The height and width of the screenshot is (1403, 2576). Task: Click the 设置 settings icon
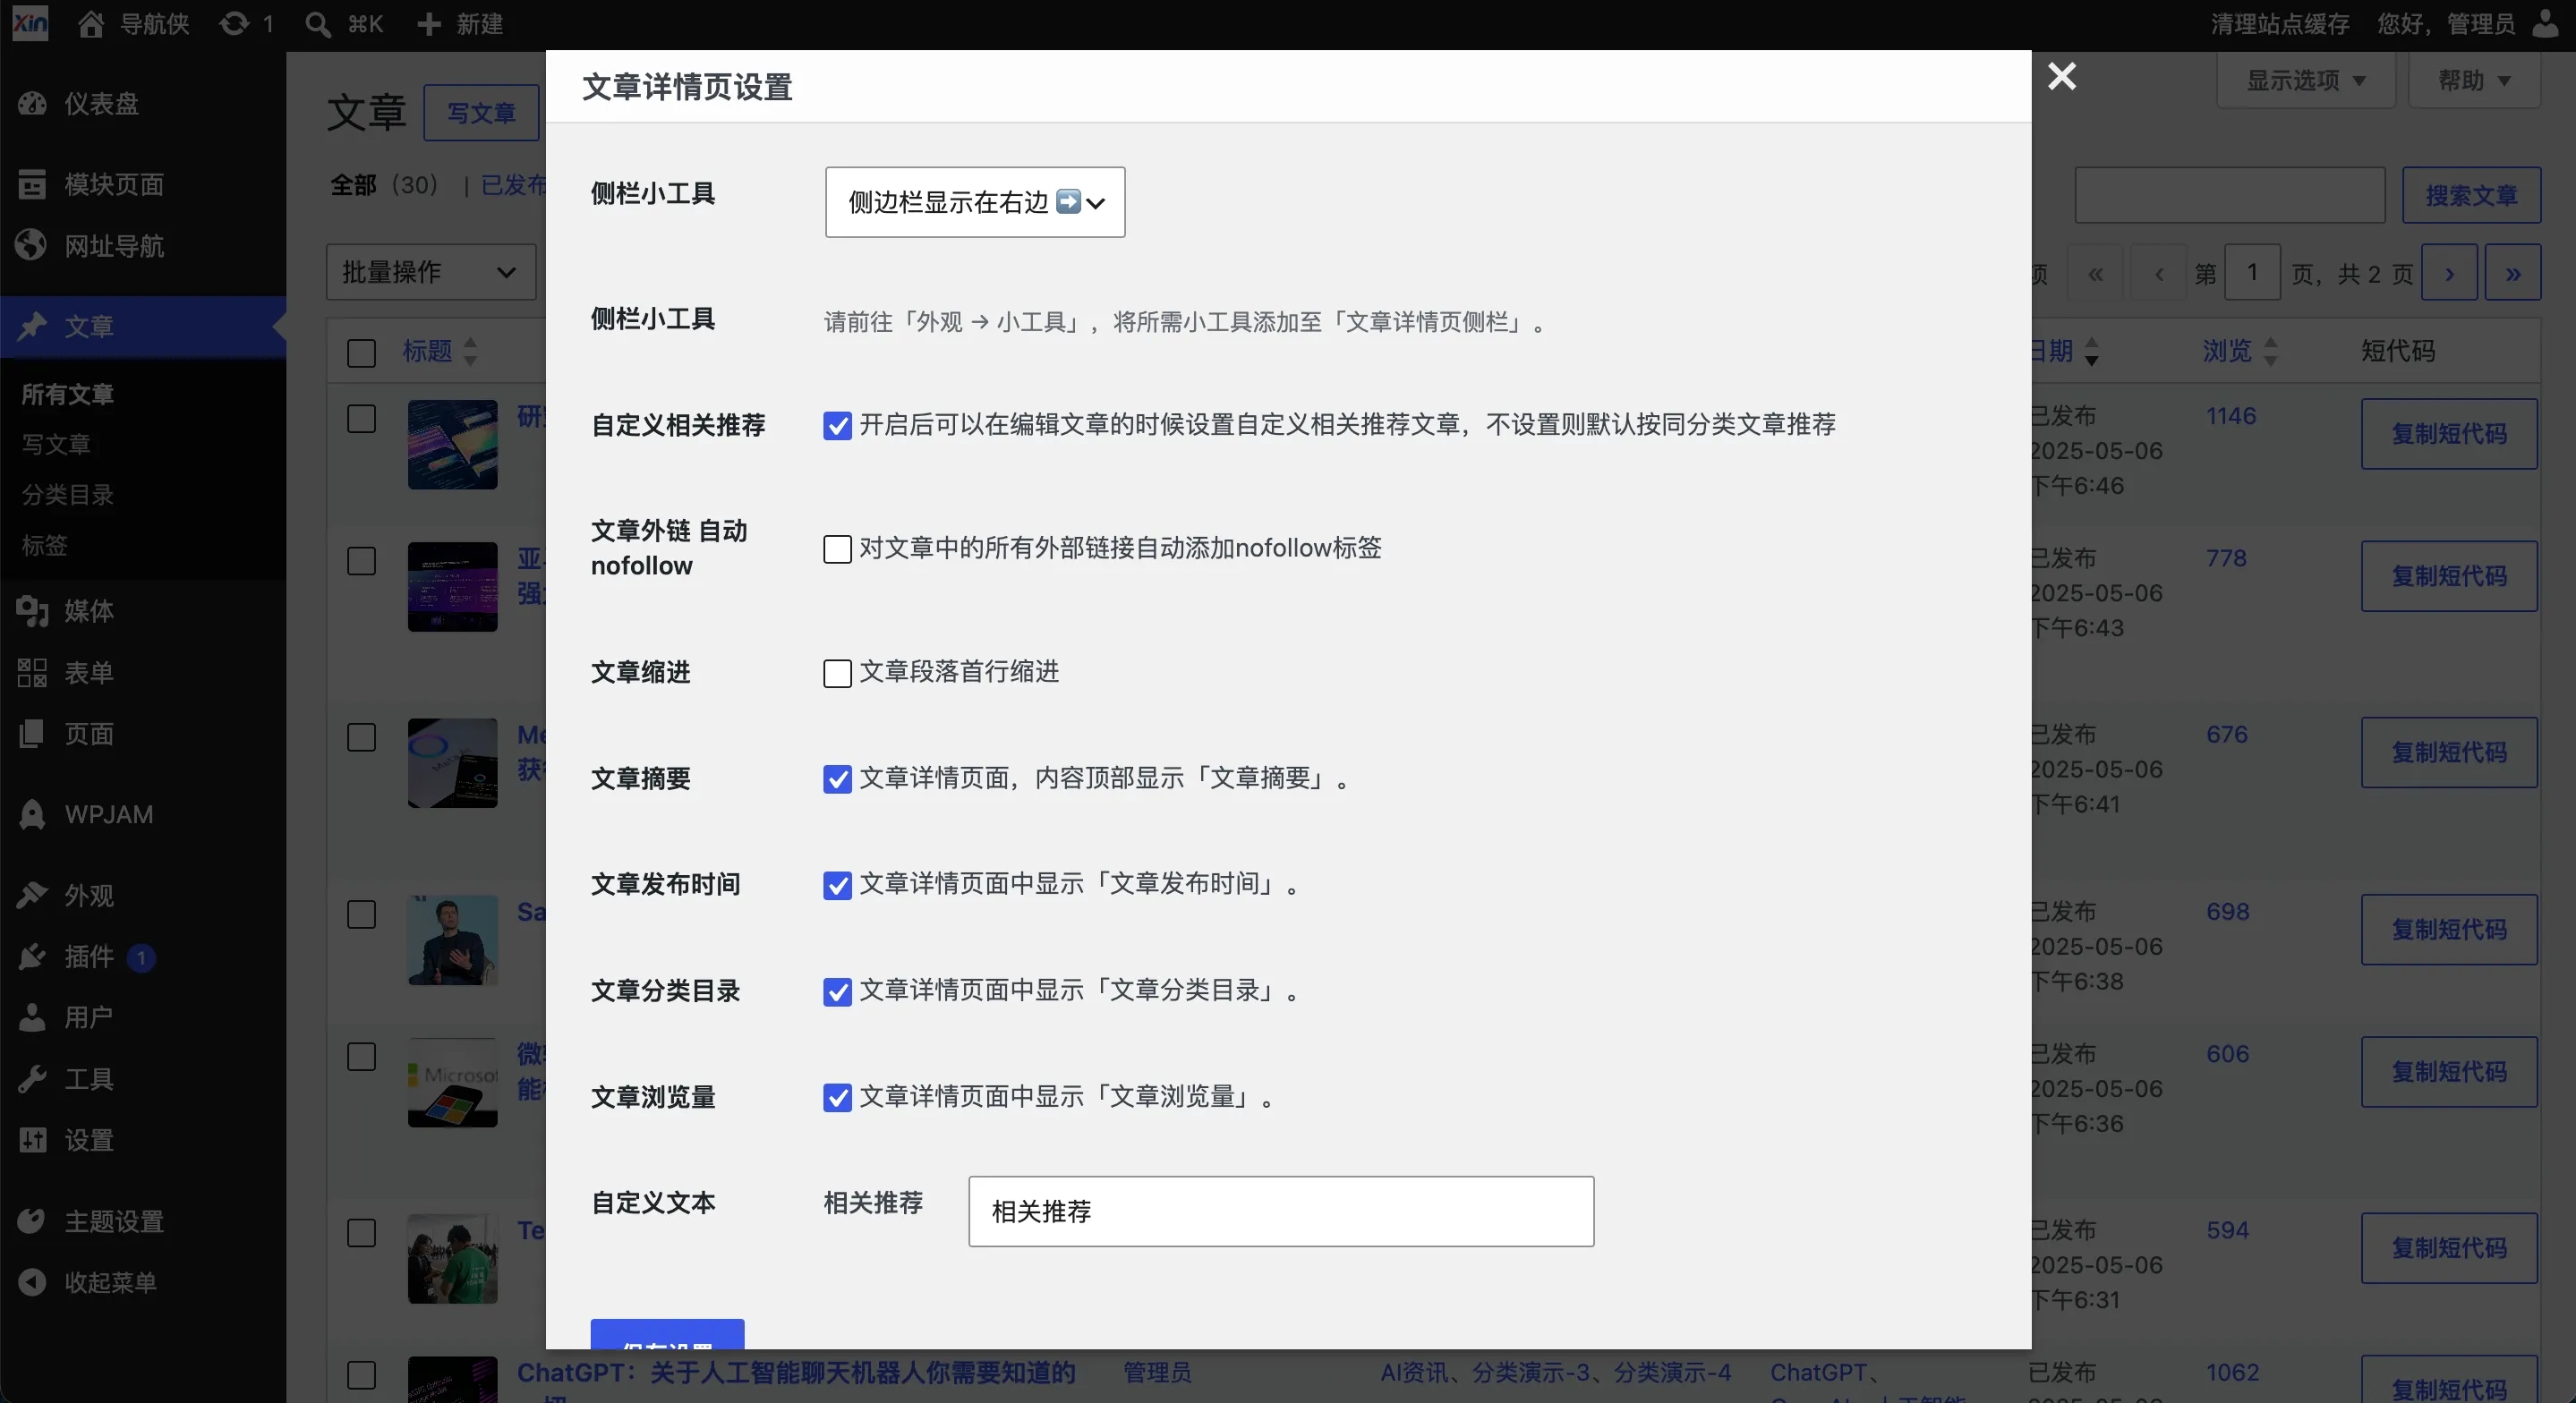(x=32, y=1140)
